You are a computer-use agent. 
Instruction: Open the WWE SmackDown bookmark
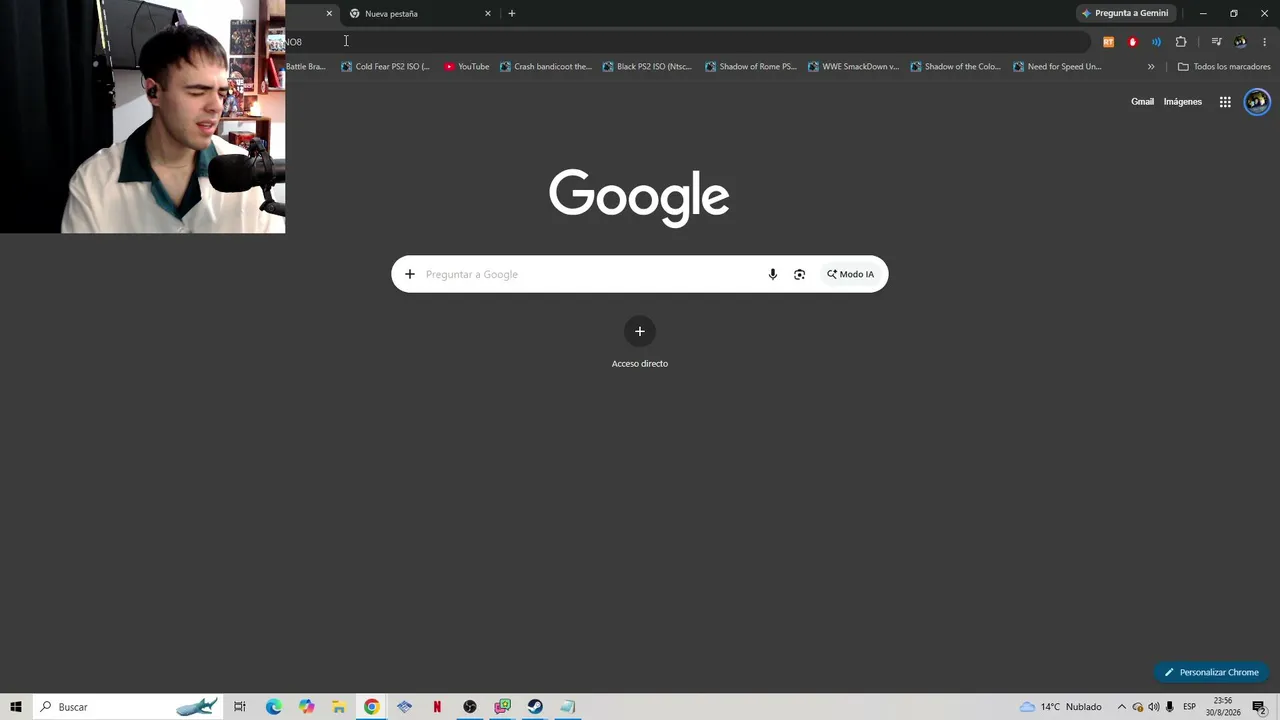(x=854, y=67)
